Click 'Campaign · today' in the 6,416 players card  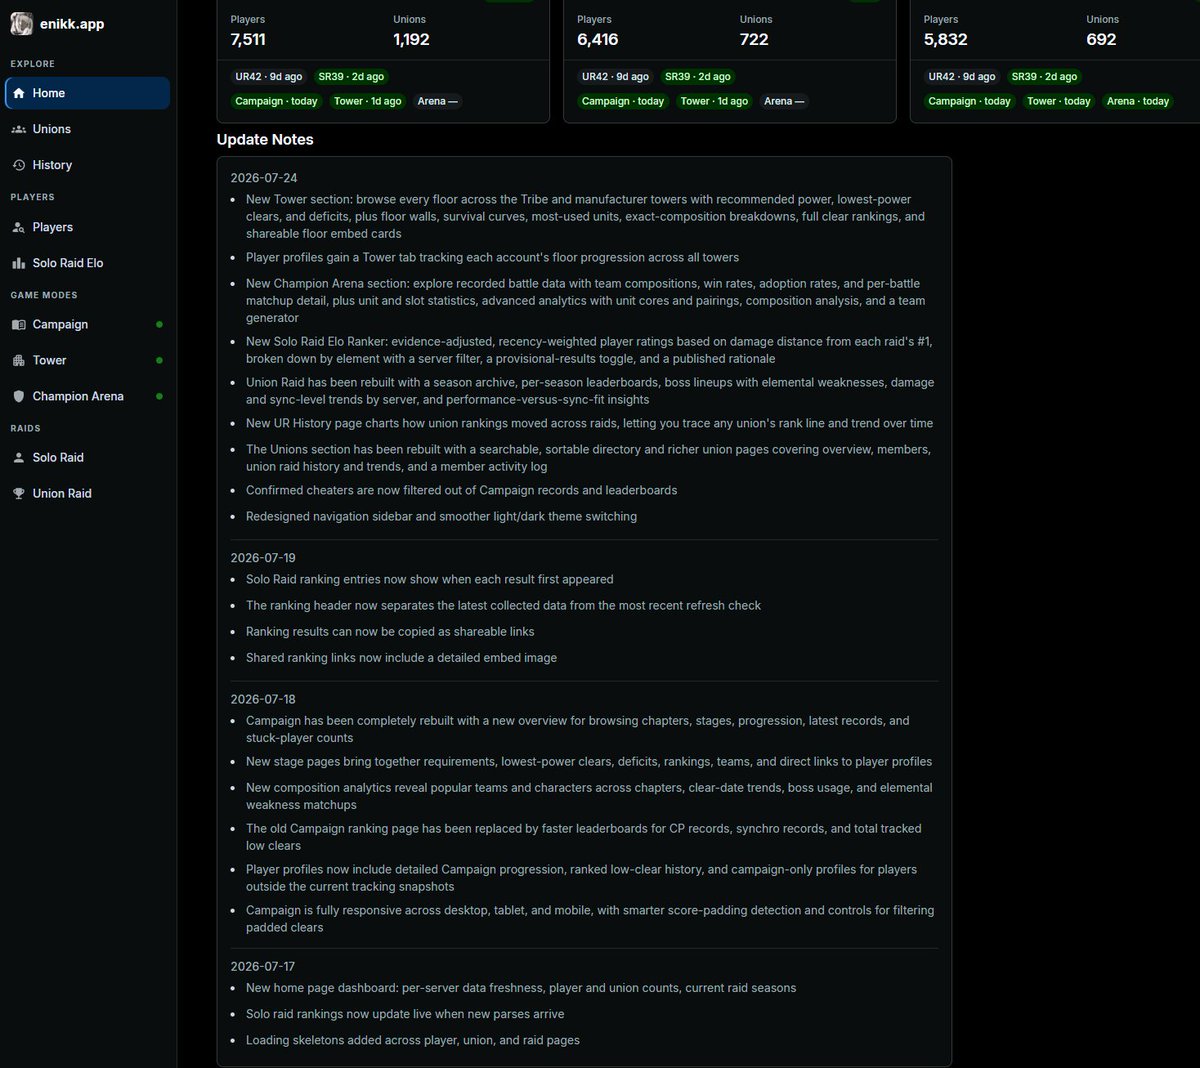point(623,101)
